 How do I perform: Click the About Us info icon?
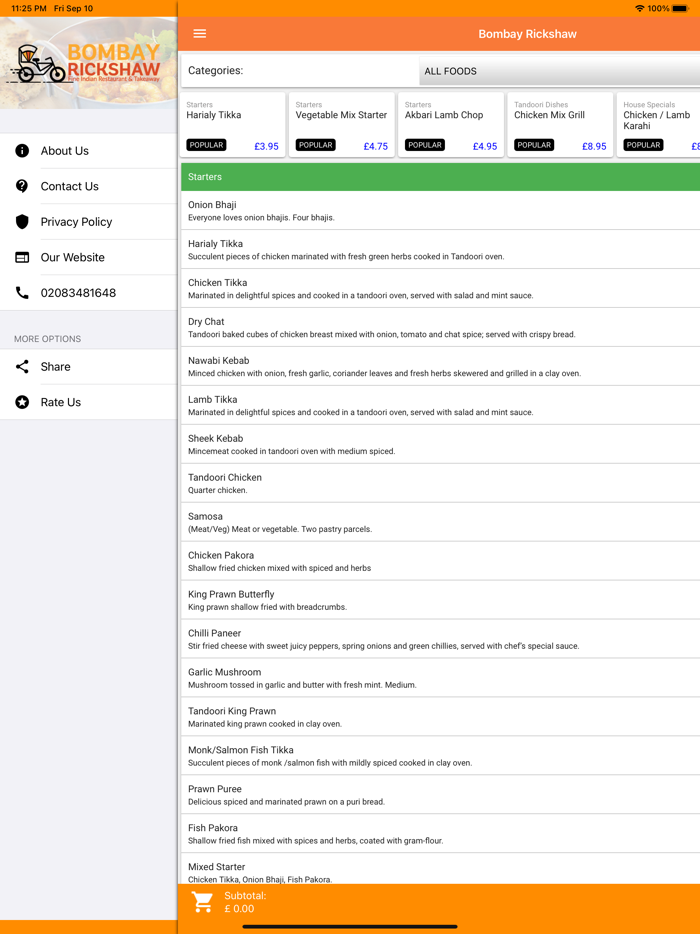click(x=22, y=151)
